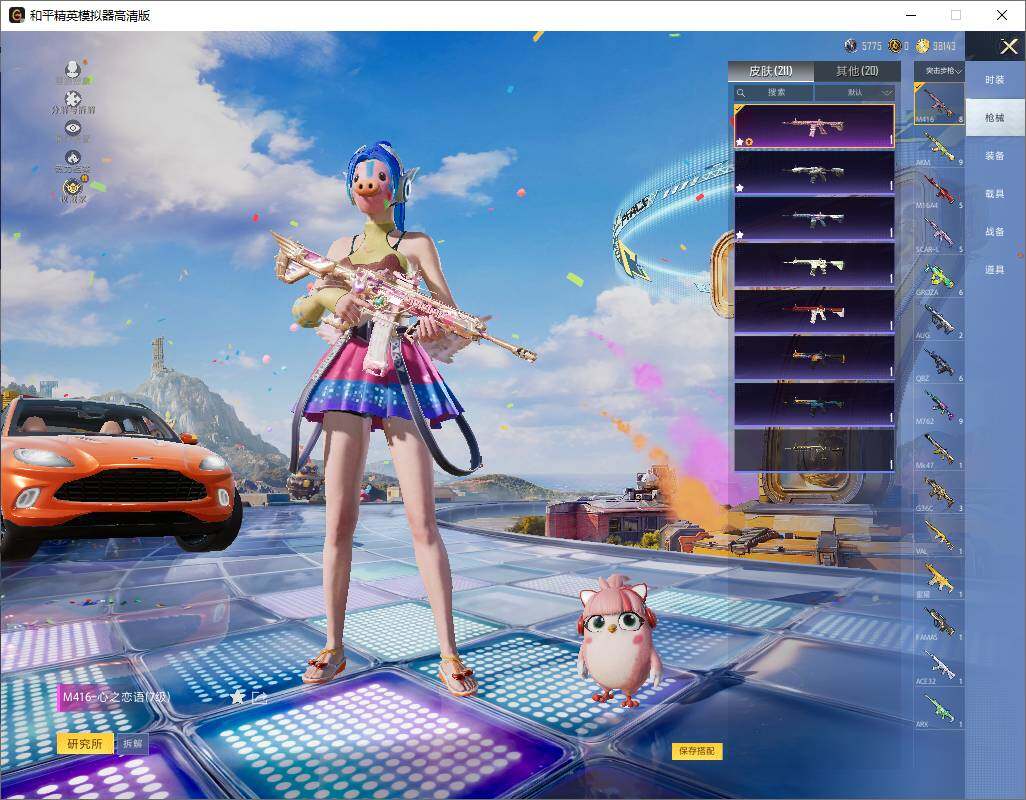Switch to the 皮肤(211) tab
Screen dimensions: 1026x800
(771, 71)
